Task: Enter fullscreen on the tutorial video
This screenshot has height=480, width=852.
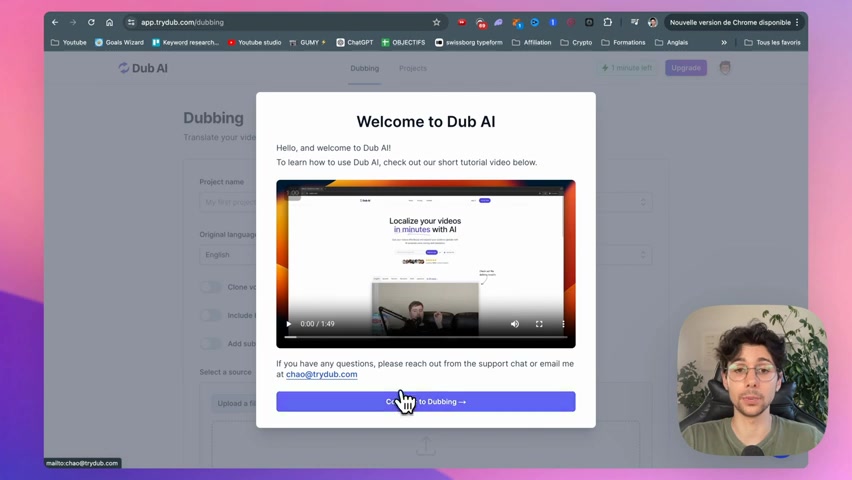Action: (539, 324)
